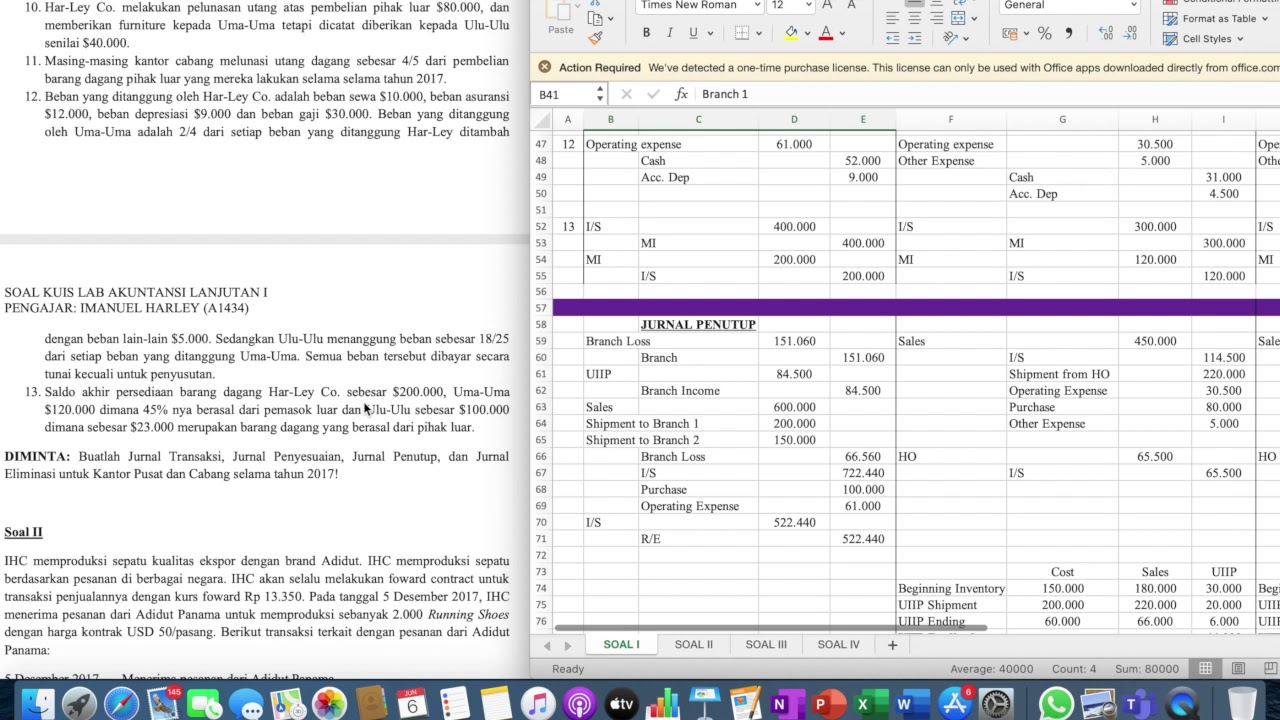Click the Format Painter brush icon

596,38
